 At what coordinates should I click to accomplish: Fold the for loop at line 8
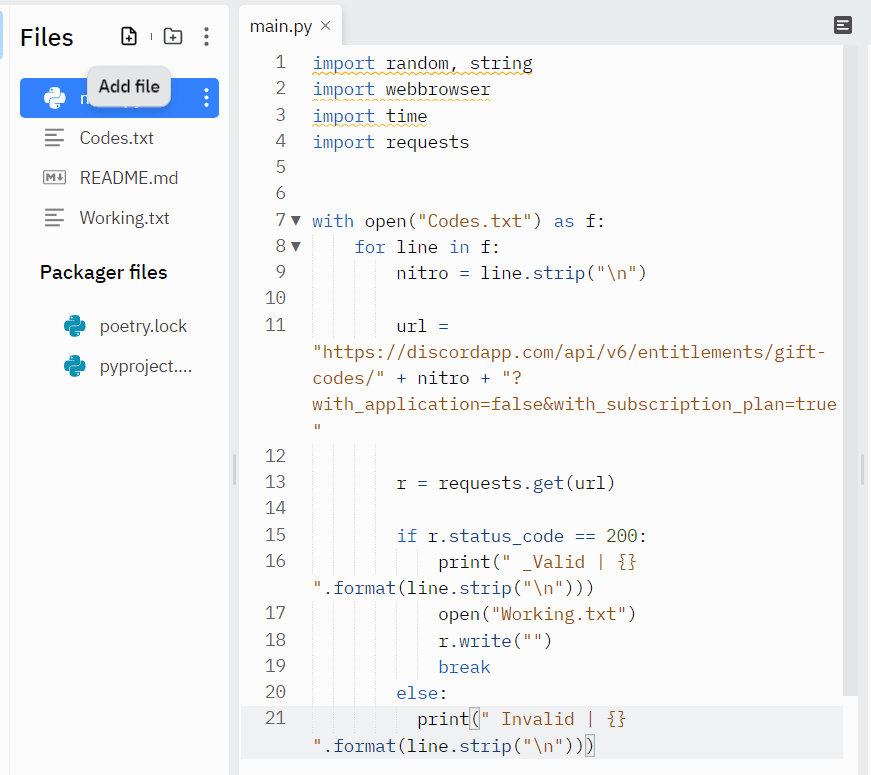295,246
